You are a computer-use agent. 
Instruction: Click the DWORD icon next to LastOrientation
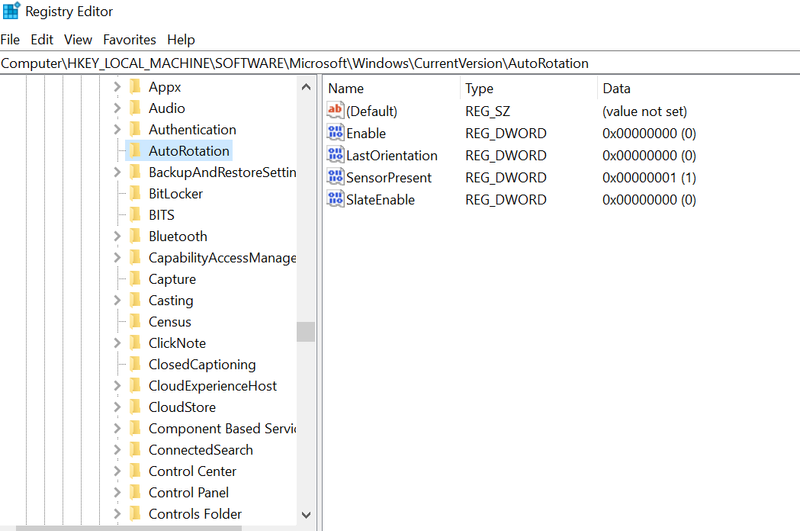click(336, 155)
